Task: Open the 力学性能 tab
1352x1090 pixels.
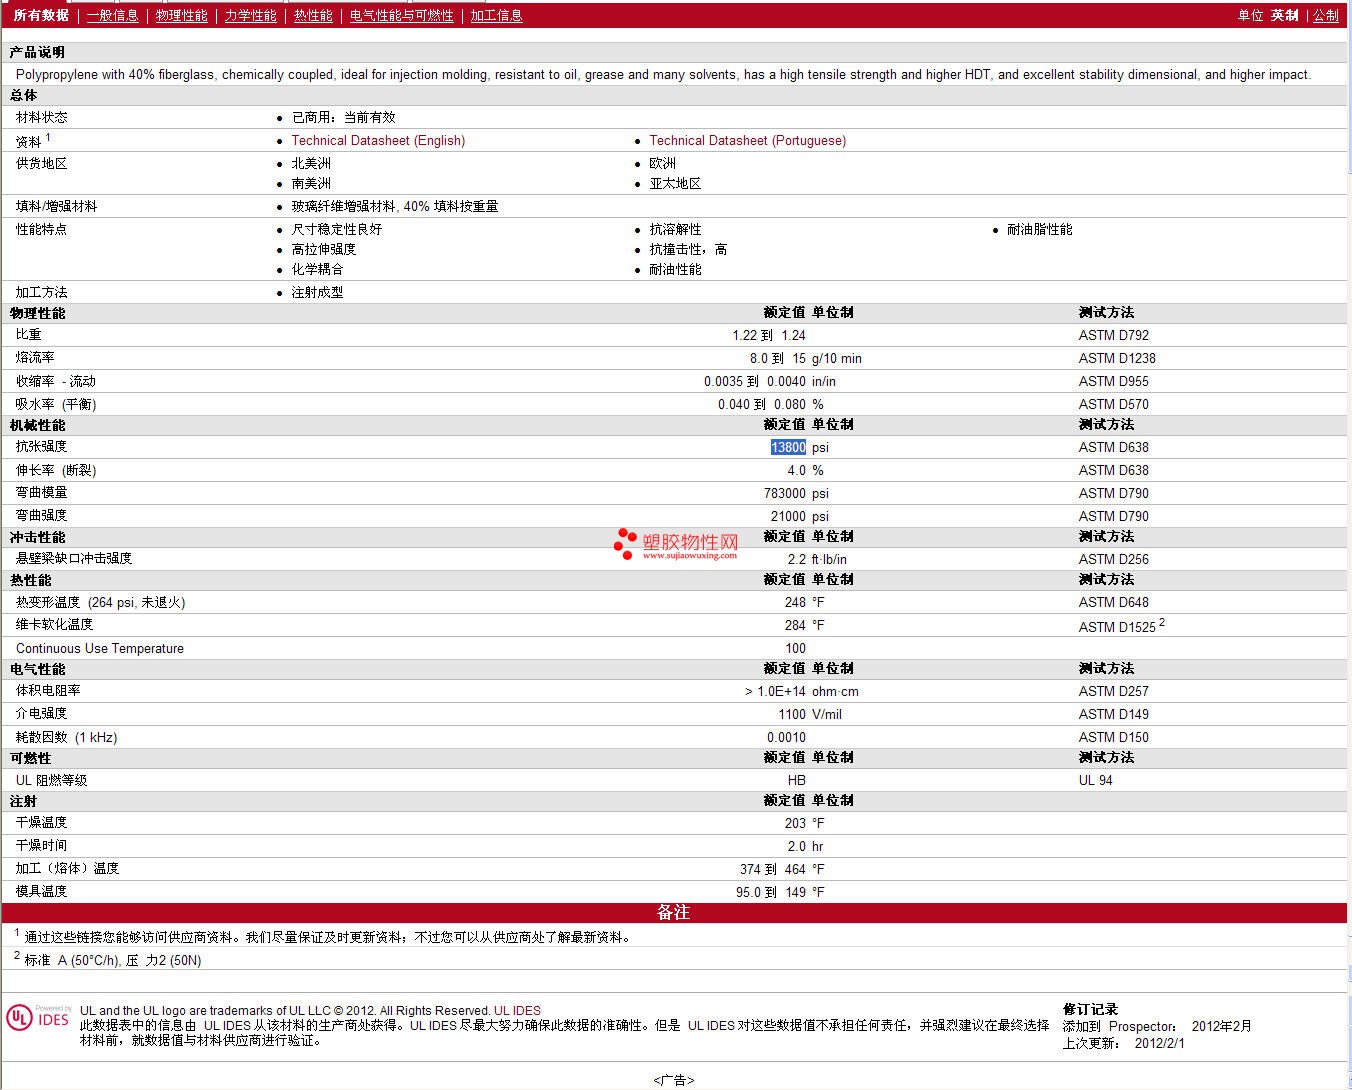Action: (x=250, y=15)
